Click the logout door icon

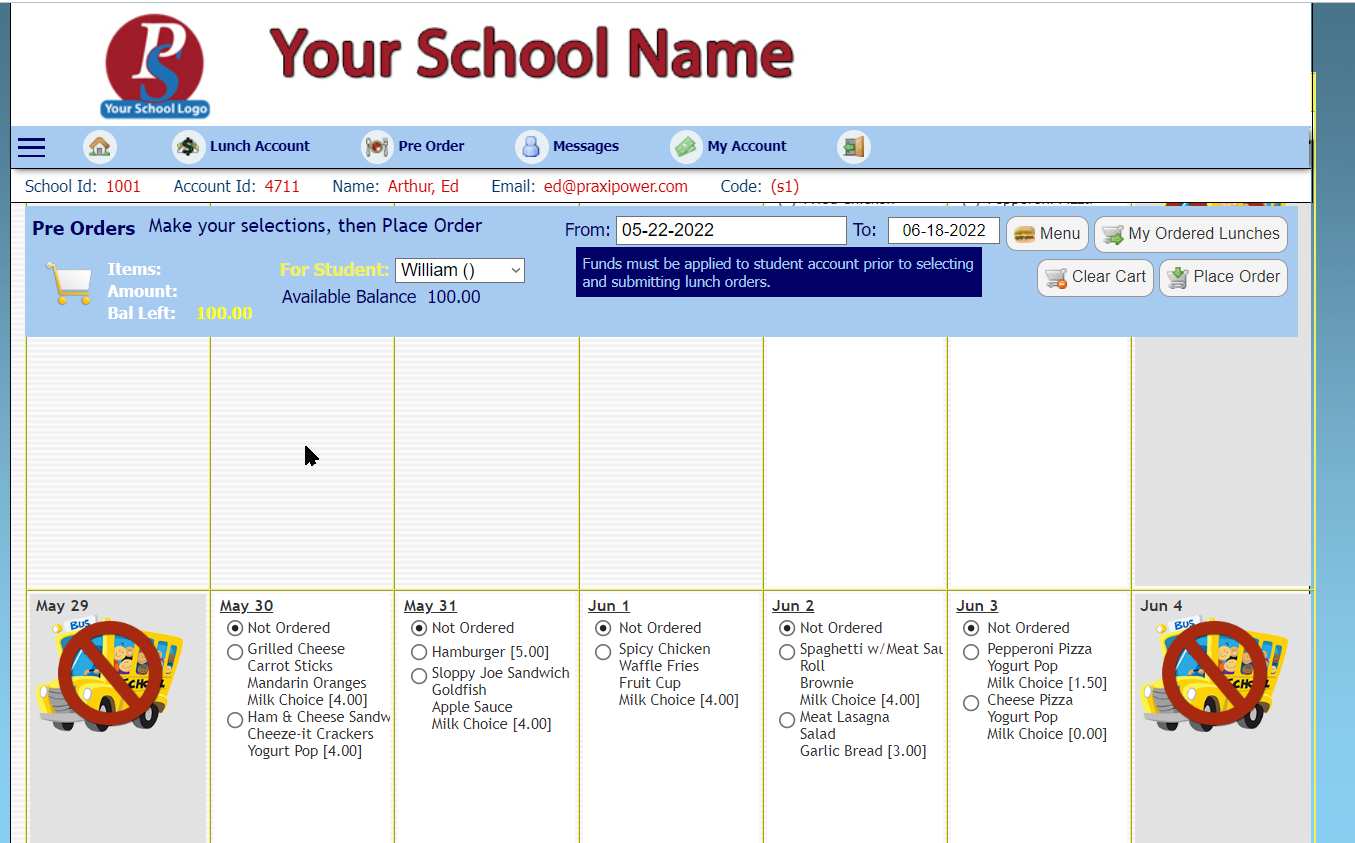click(853, 147)
